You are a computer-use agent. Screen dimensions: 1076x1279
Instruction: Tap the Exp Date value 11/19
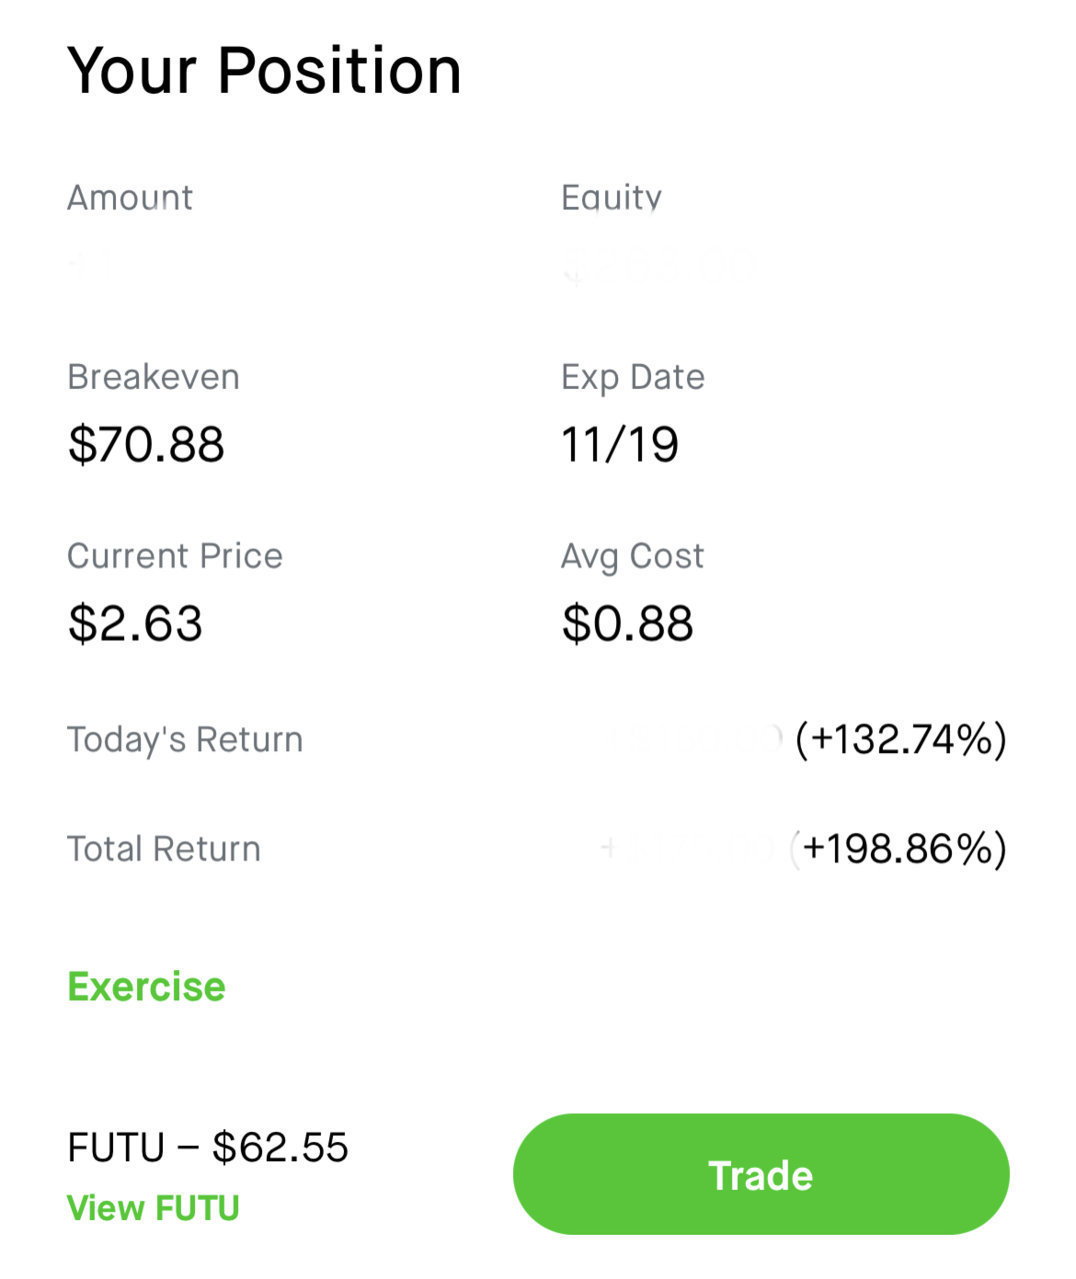(620, 444)
